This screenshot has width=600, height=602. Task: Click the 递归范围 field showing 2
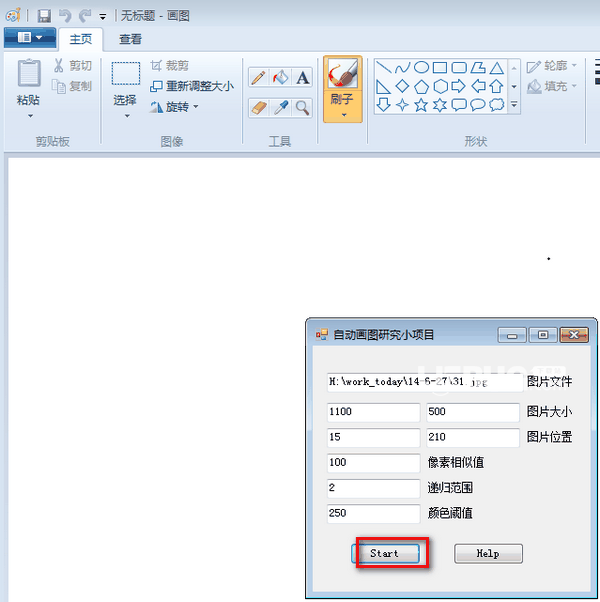pyautogui.click(x=374, y=488)
